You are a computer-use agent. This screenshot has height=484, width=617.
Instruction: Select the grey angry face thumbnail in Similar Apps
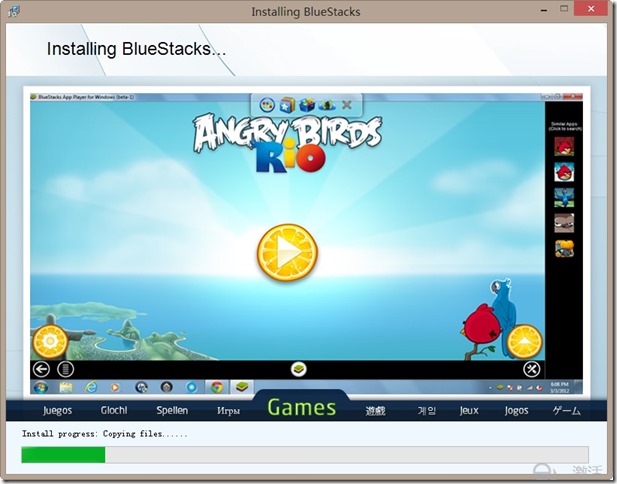[564, 223]
